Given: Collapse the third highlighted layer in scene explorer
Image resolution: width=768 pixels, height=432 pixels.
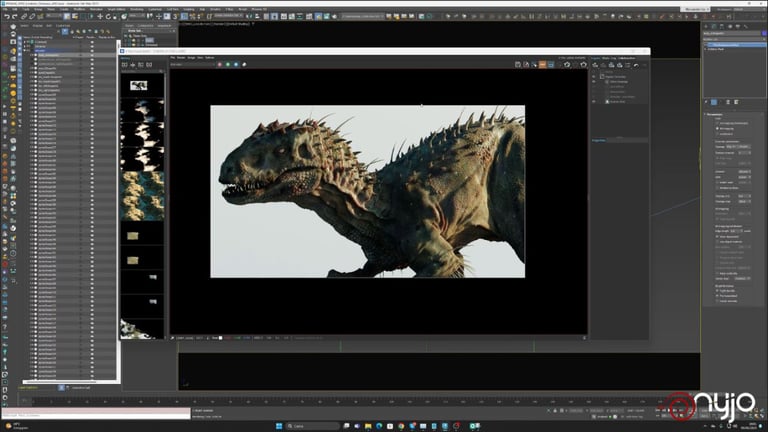Looking at the screenshot, I should 24,50.
